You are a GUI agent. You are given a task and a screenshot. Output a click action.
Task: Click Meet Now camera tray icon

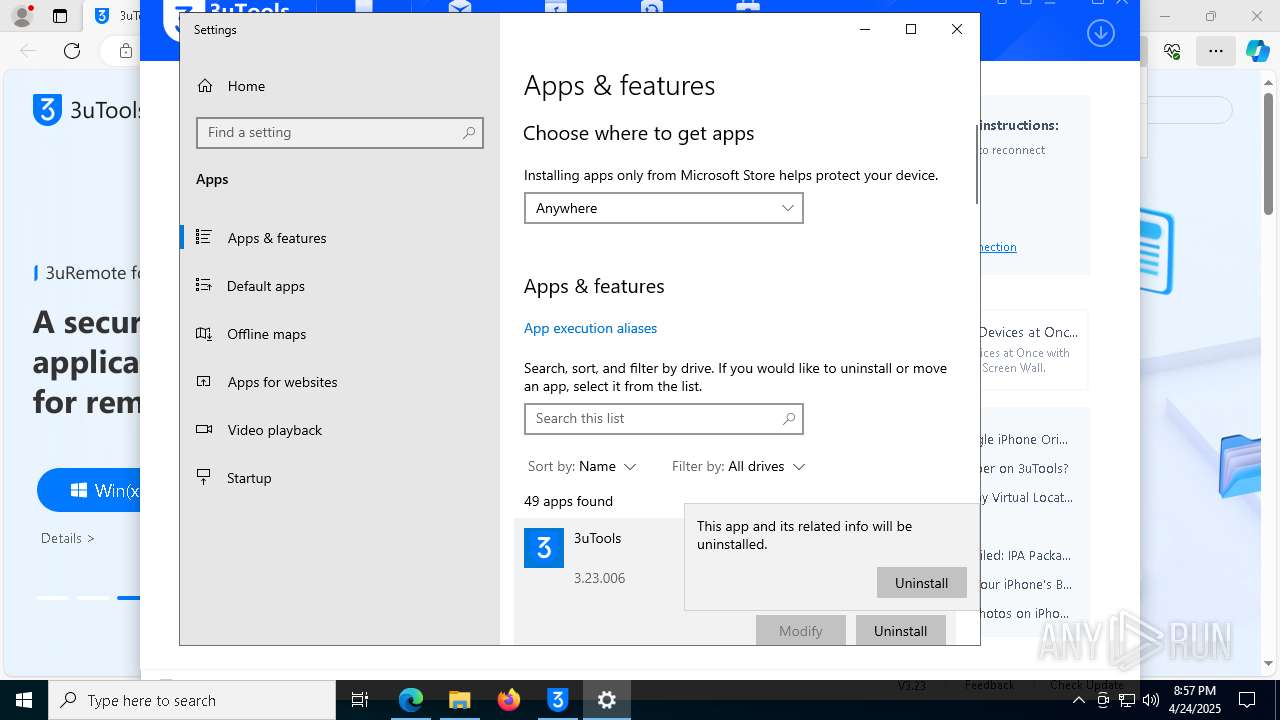(x=1103, y=700)
